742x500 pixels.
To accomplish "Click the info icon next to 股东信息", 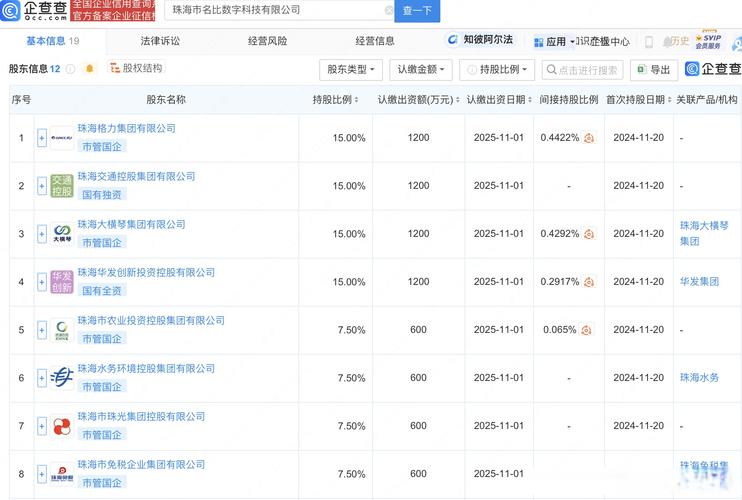I will (x=71, y=69).
